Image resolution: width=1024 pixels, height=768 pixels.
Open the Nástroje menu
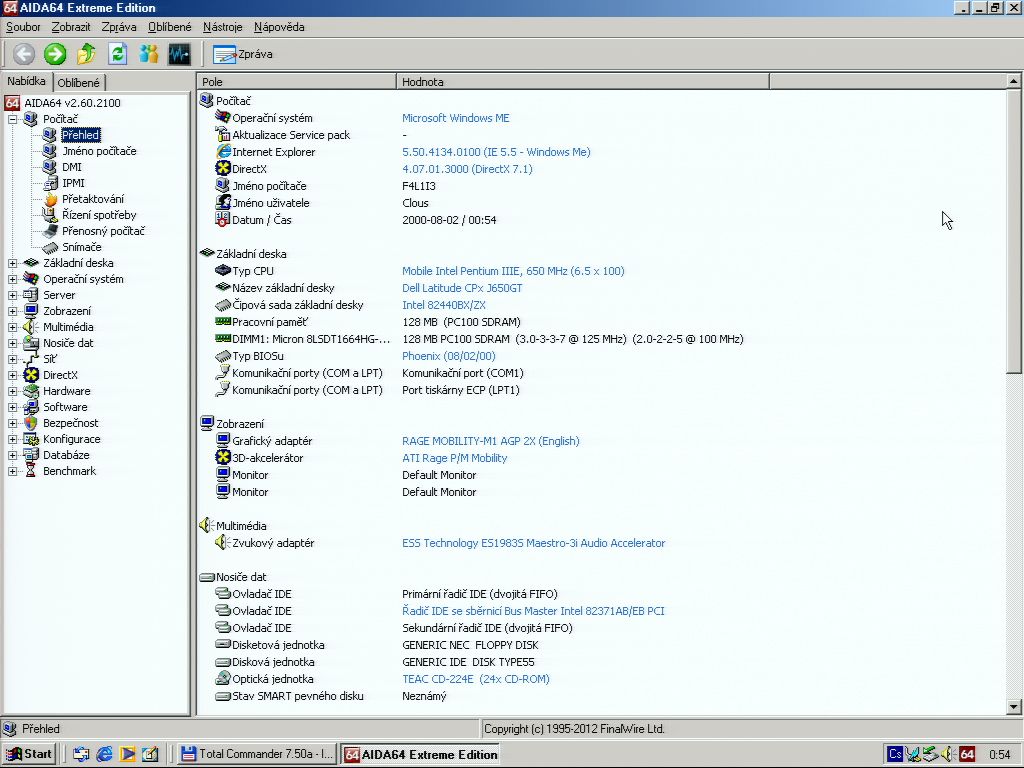tap(223, 27)
